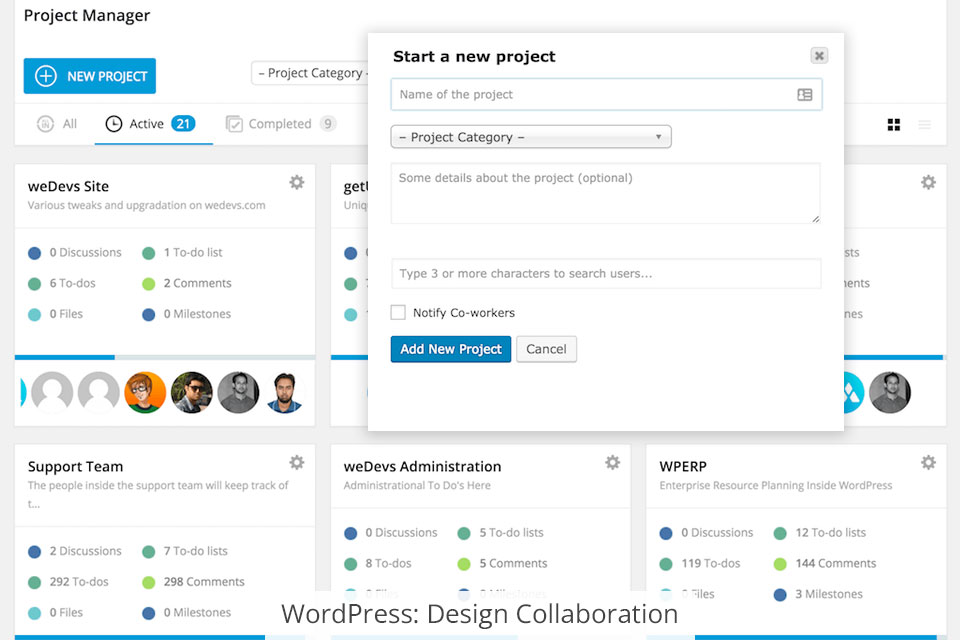Open the Support Team project title

(x=75, y=467)
